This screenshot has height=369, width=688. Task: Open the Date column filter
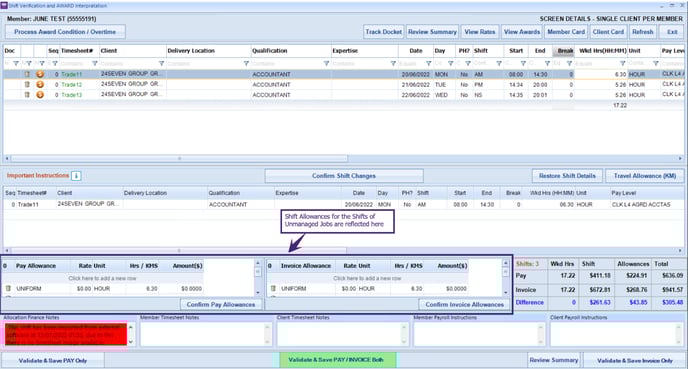coord(428,64)
